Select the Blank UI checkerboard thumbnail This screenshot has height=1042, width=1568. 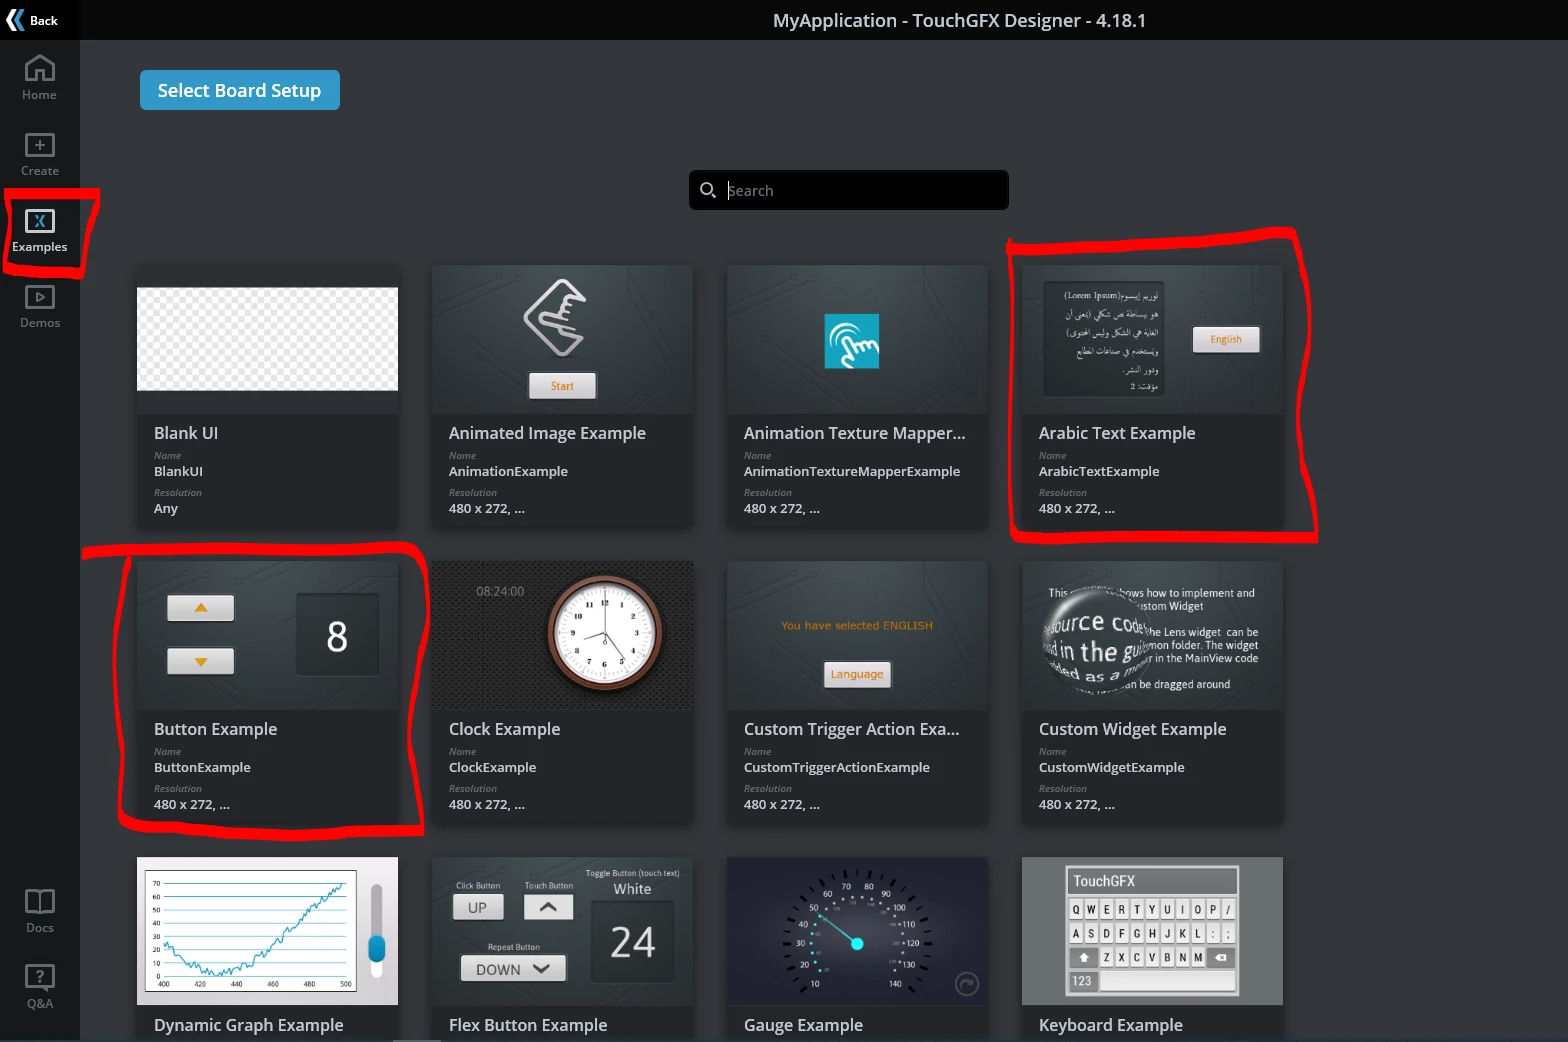[267, 339]
